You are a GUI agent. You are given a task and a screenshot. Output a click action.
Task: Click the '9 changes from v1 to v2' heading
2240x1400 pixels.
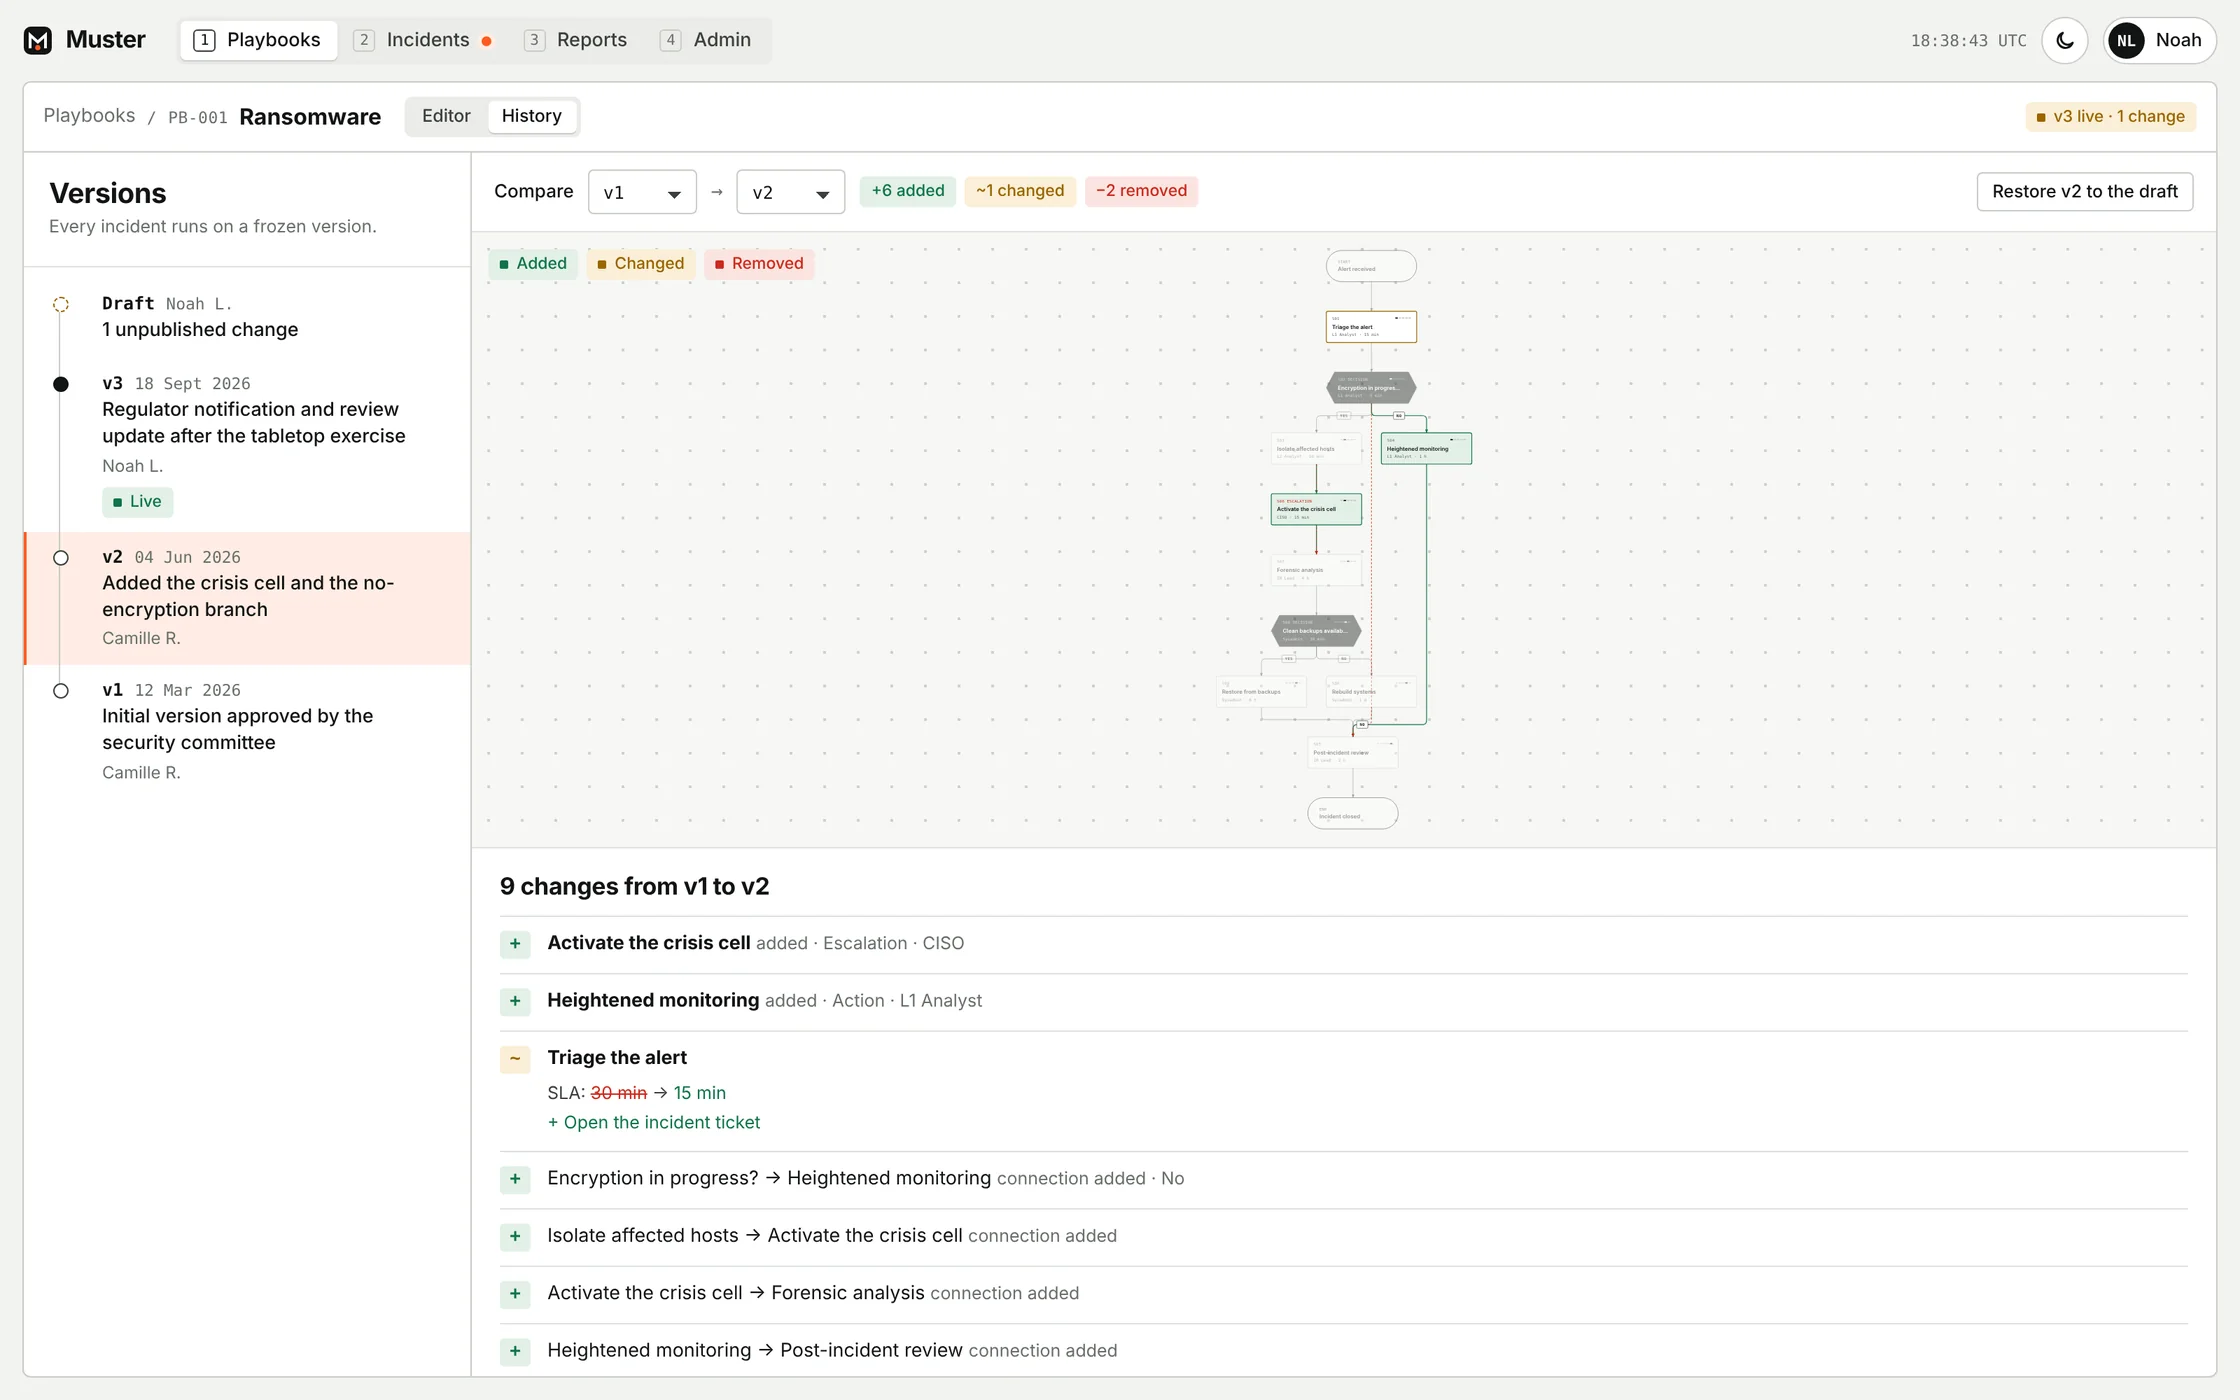pos(634,887)
